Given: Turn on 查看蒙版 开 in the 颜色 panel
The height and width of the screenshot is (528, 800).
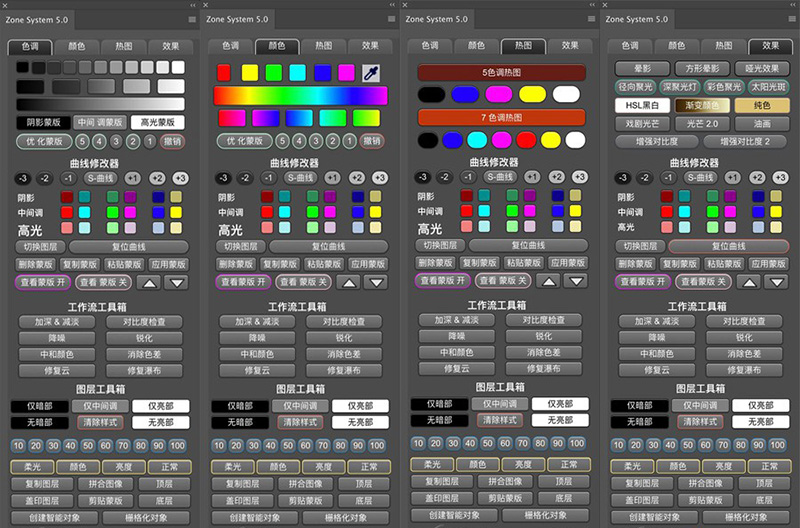Looking at the screenshot, I should [243, 282].
